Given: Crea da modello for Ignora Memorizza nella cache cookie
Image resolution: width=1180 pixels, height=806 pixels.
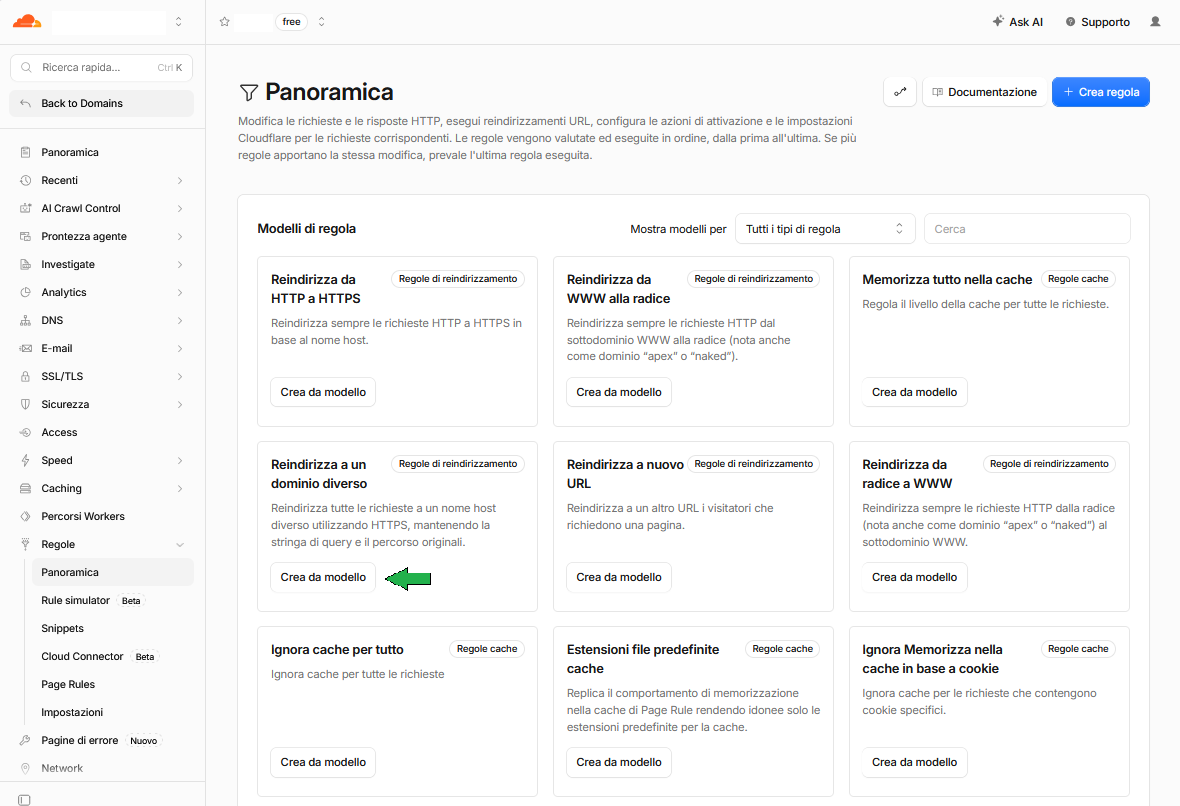Looking at the screenshot, I should (x=914, y=762).
